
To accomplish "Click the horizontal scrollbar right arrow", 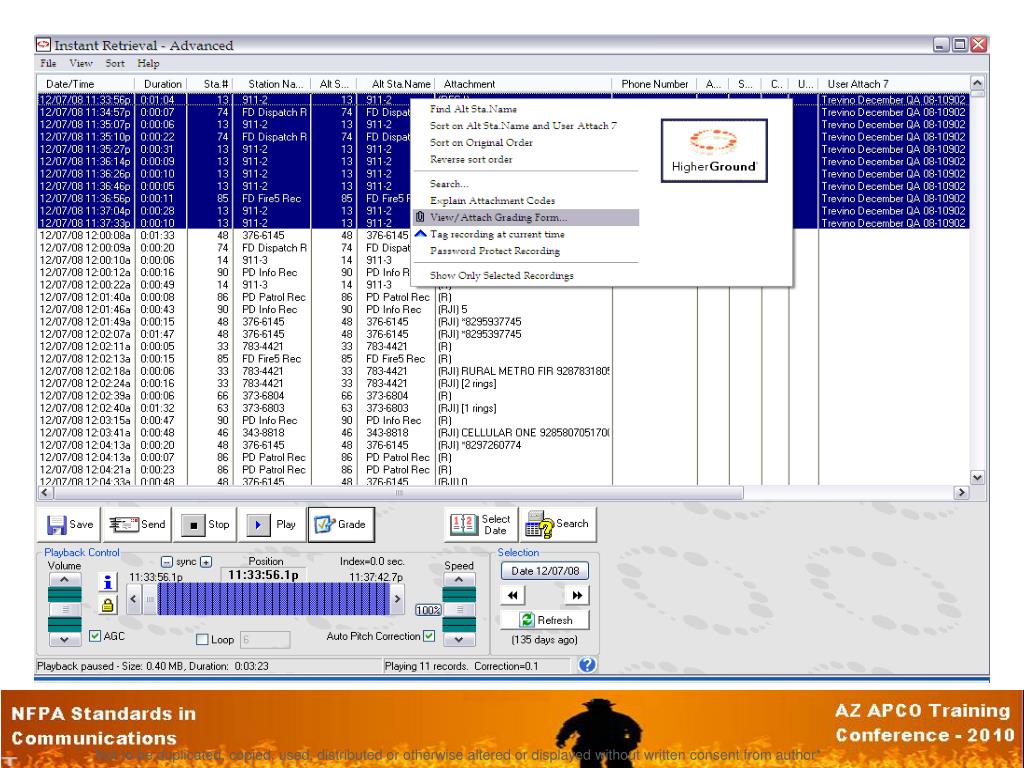I will (x=961, y=492).
